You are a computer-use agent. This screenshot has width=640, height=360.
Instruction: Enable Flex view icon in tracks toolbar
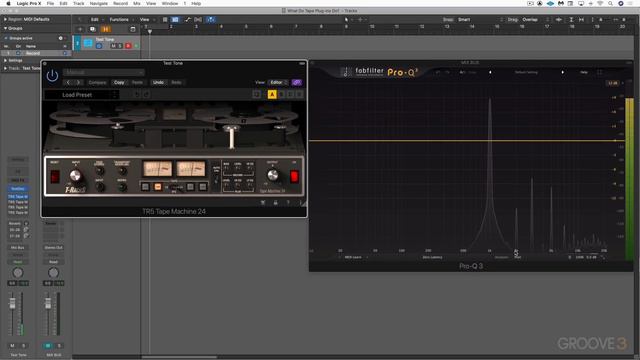click(x=198, y=20)
